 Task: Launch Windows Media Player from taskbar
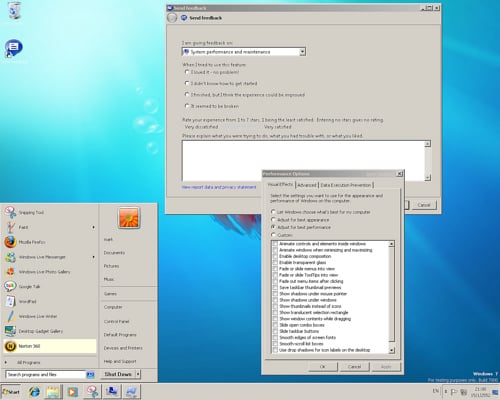(x=72, y=392)
